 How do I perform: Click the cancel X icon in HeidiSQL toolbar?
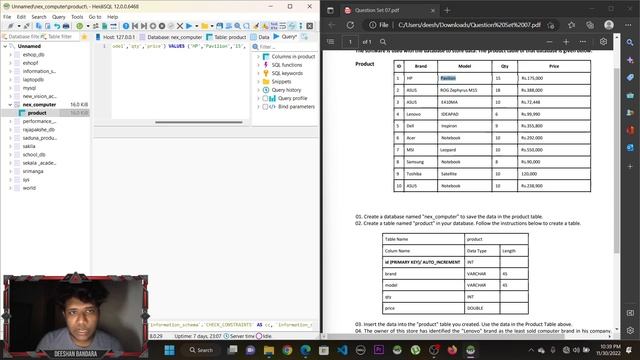(180, 26)
